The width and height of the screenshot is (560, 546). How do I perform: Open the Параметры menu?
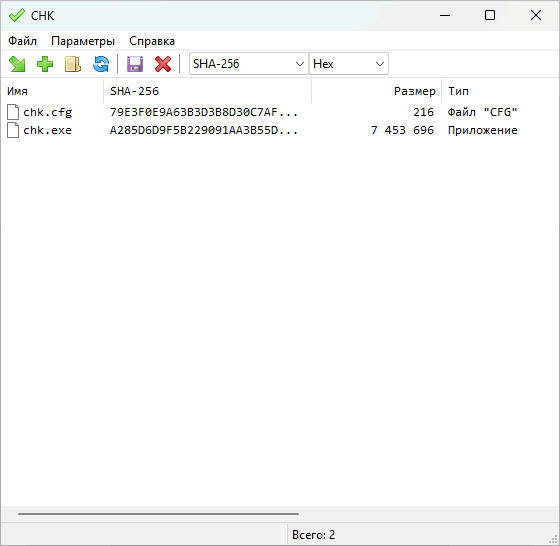pos(83,41)
